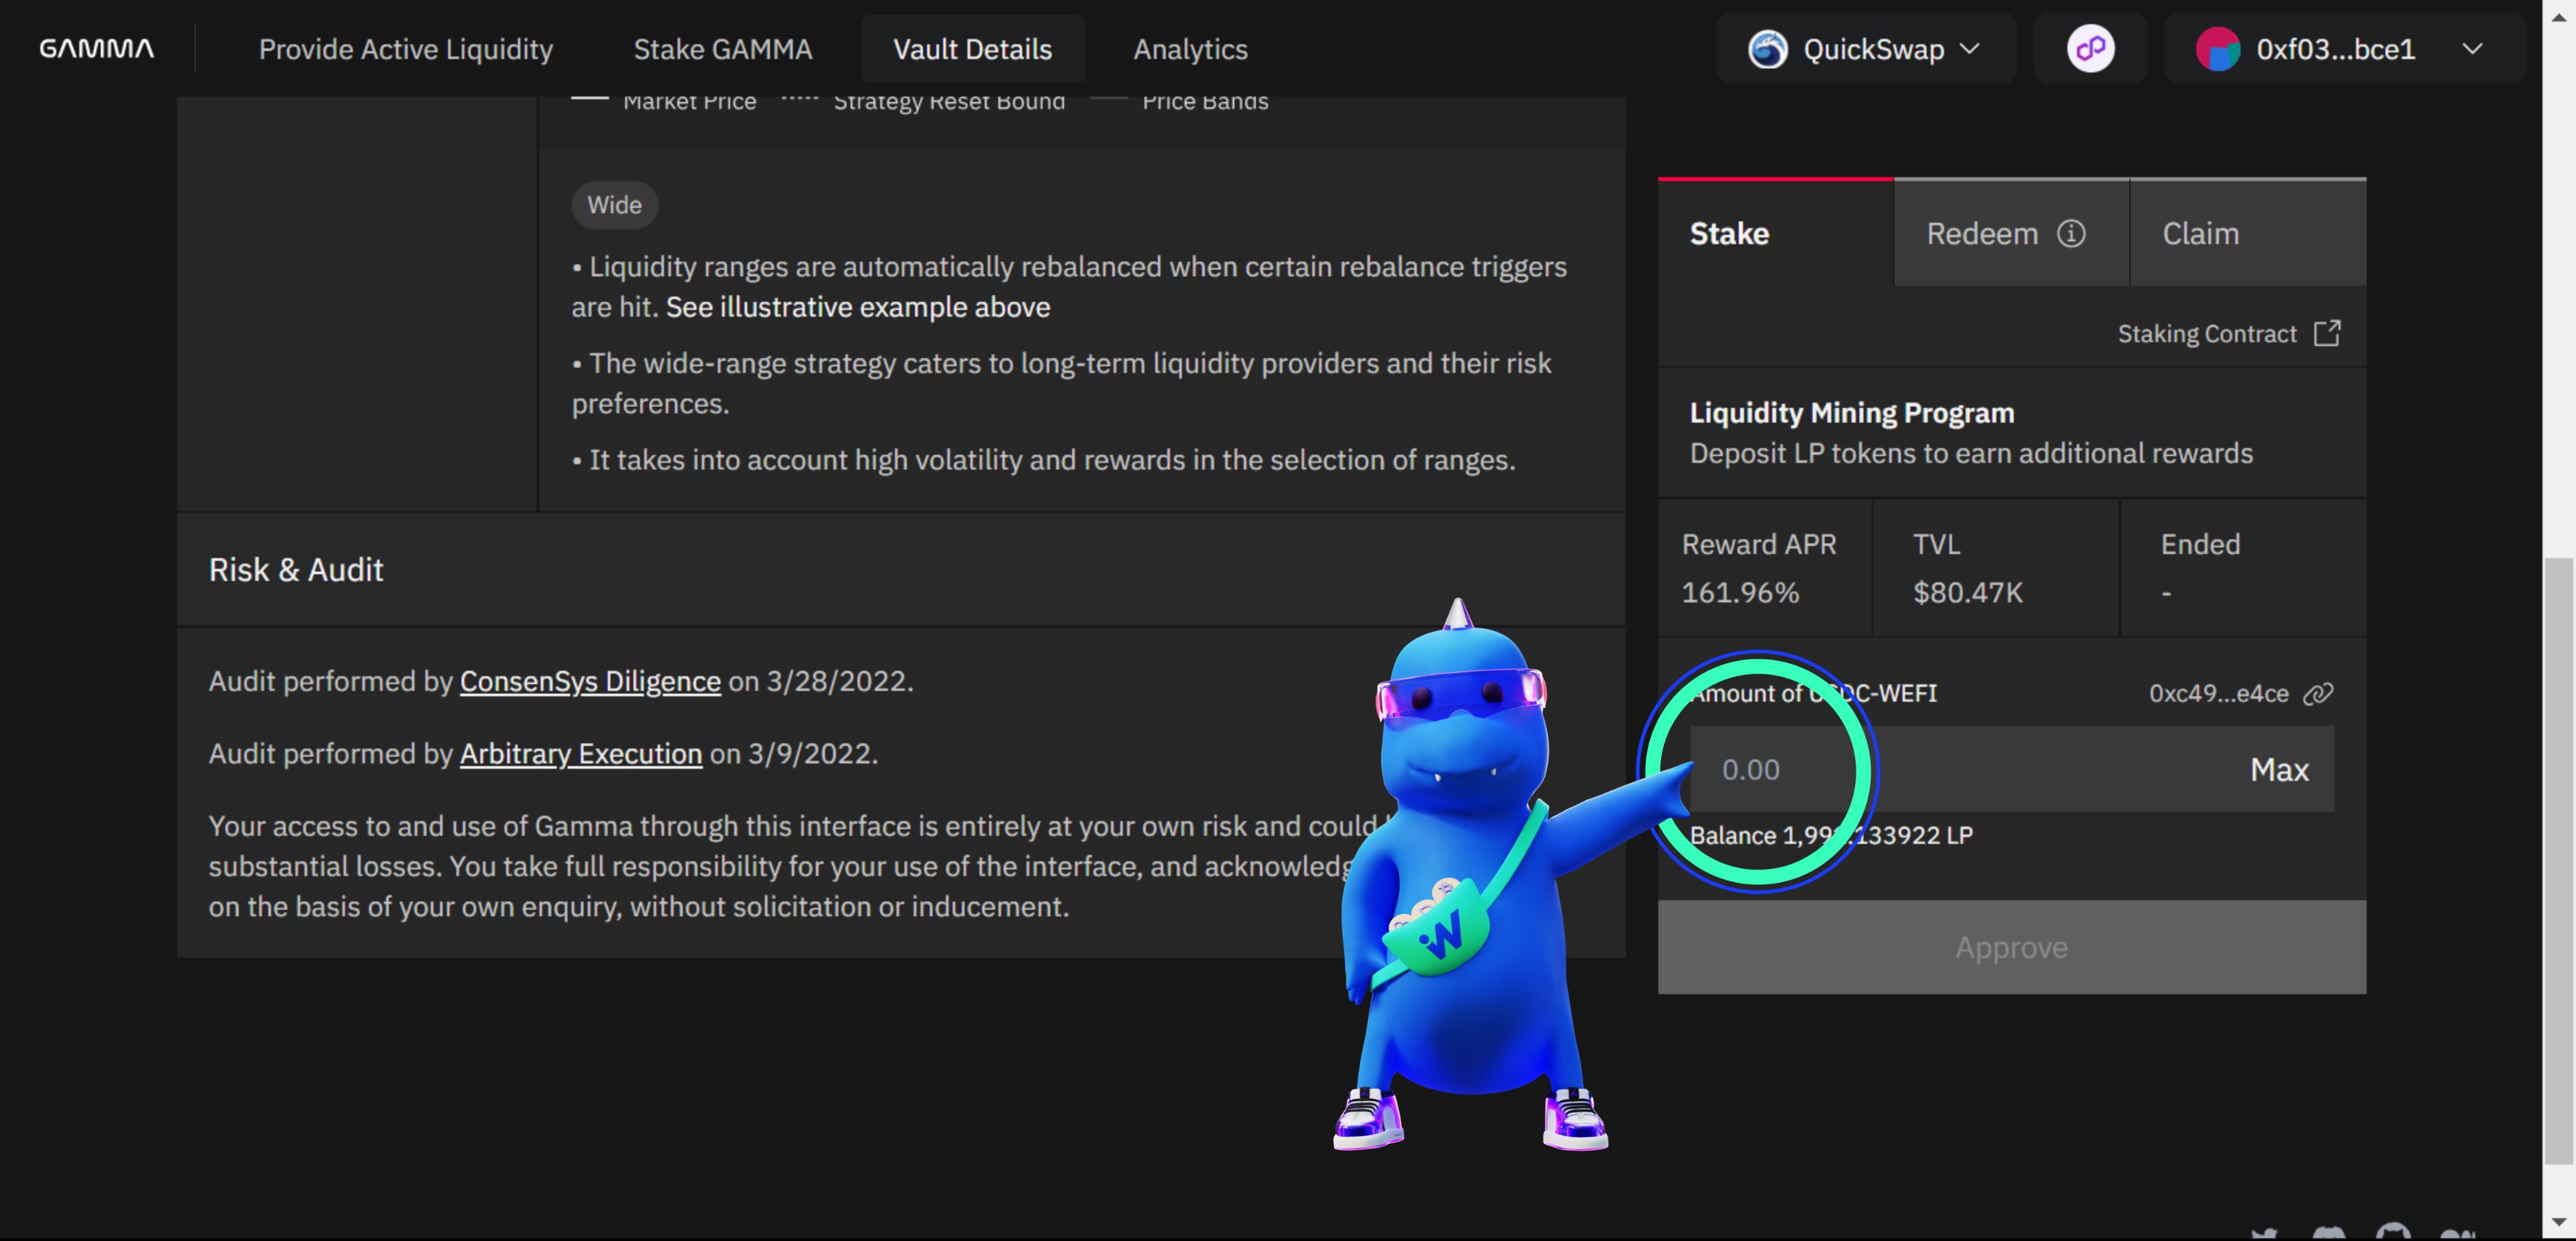
Task: Click the Reward APR value 161.96%
Action: point(1740,593)
